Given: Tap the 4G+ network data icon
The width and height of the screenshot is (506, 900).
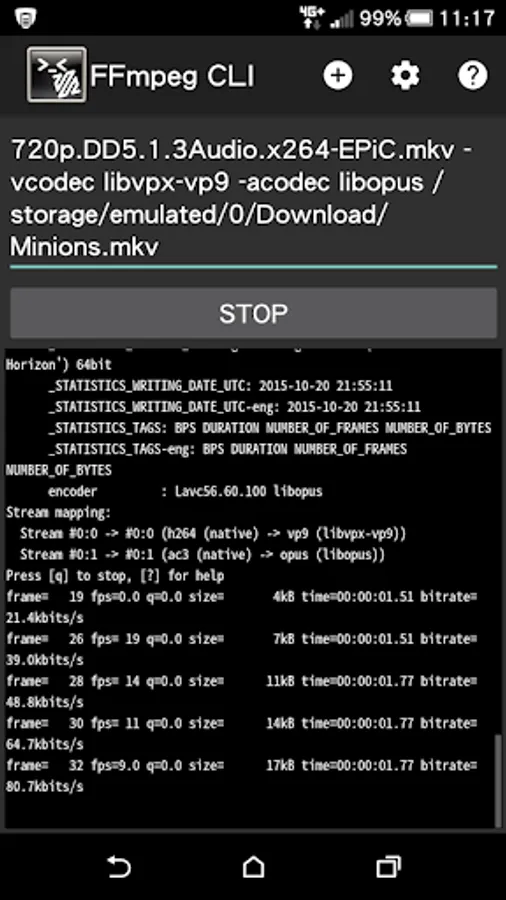Looking at the screenshot, I should pyautogui.click(x=312, y=17).
